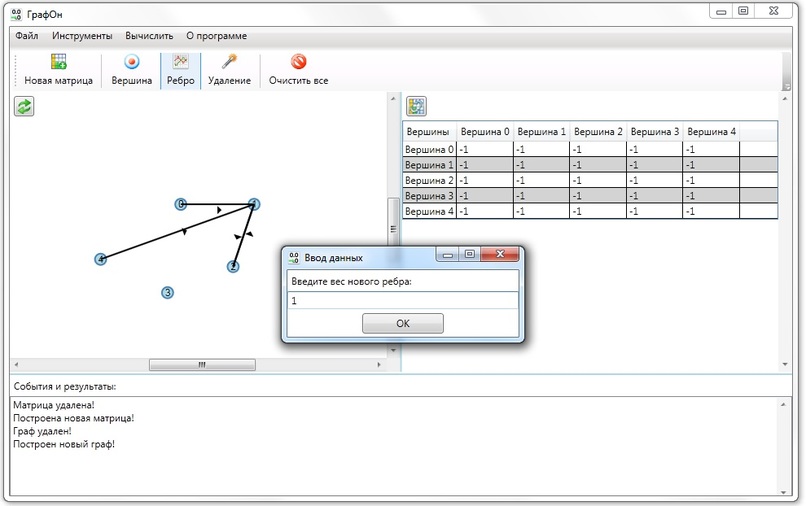Minimize the Ввод данных dialog

pyautogui.click(x=448, y=254)
